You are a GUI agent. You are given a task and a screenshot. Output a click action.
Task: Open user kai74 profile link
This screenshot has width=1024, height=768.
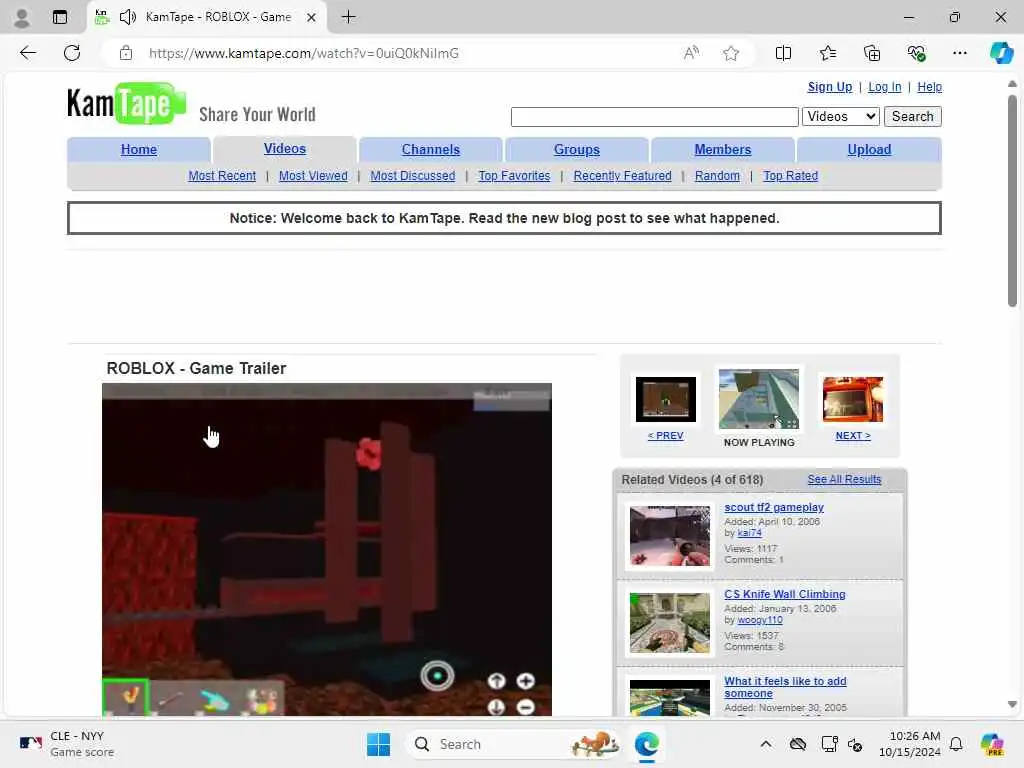point(749,533)
